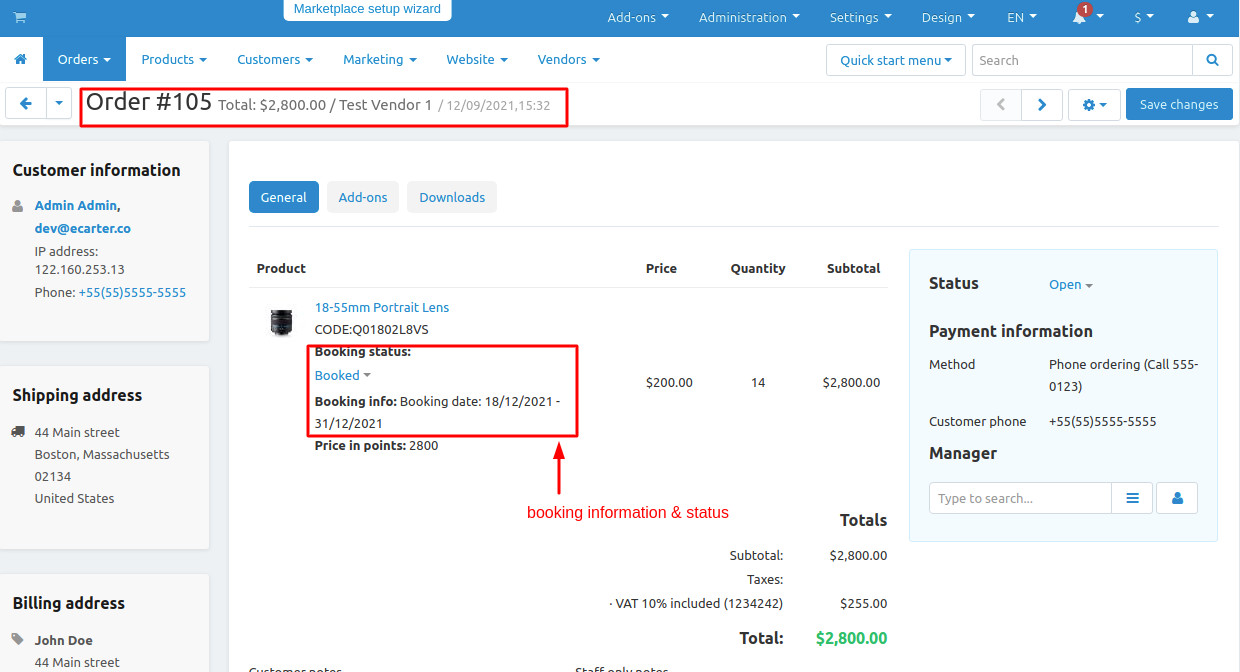Open the Website menu
Viewport: 1240px width, 672px height.
pyautogui.click(x=477, y=60)
